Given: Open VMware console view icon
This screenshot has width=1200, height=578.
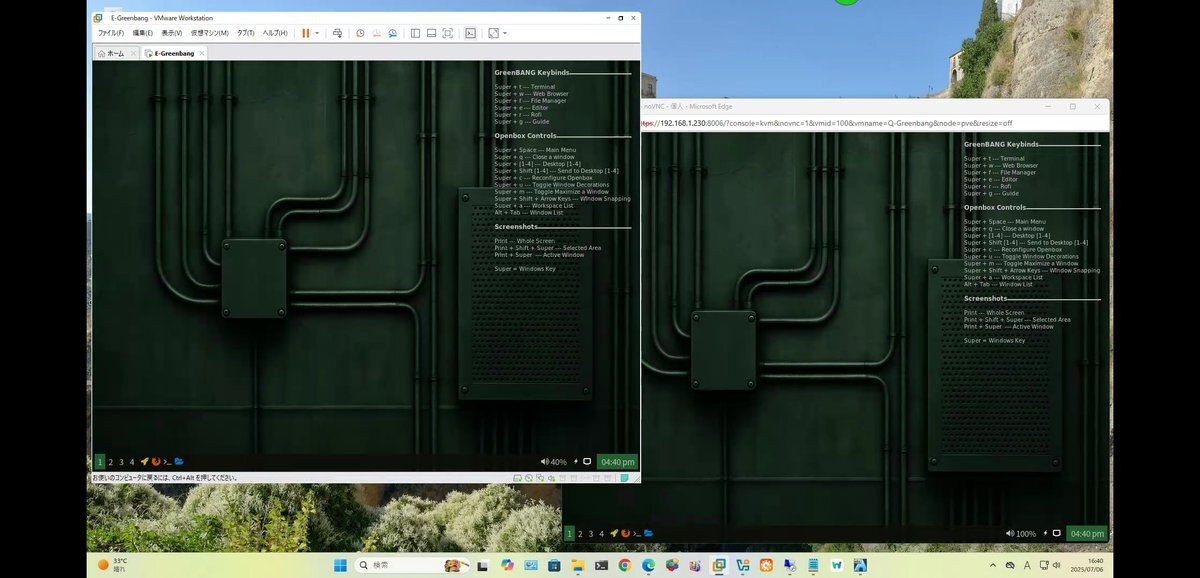Looking at the screenshot, I should pyautogui.click(x=470, y=33).
